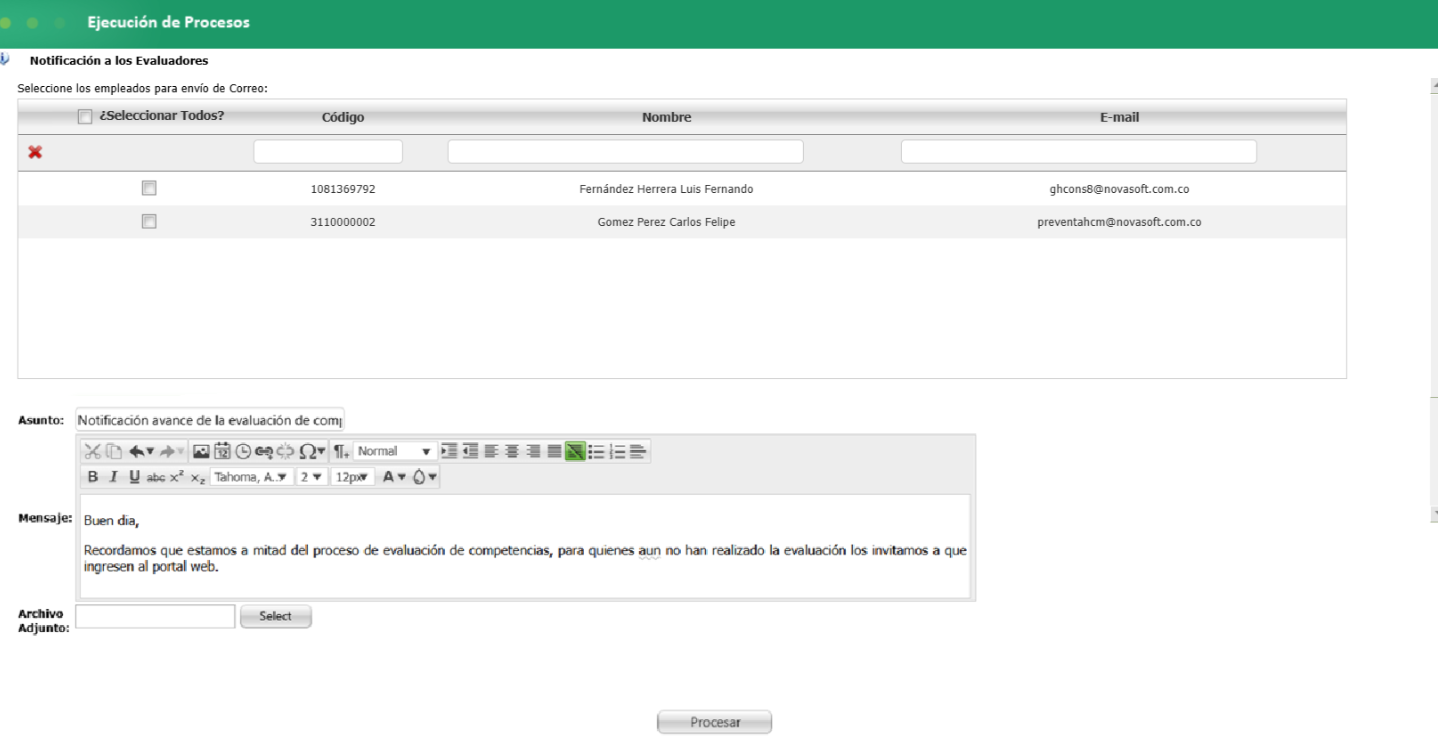1438x739 pixels.
Task: Undo the last edit in the message
Action: (137, 451)
